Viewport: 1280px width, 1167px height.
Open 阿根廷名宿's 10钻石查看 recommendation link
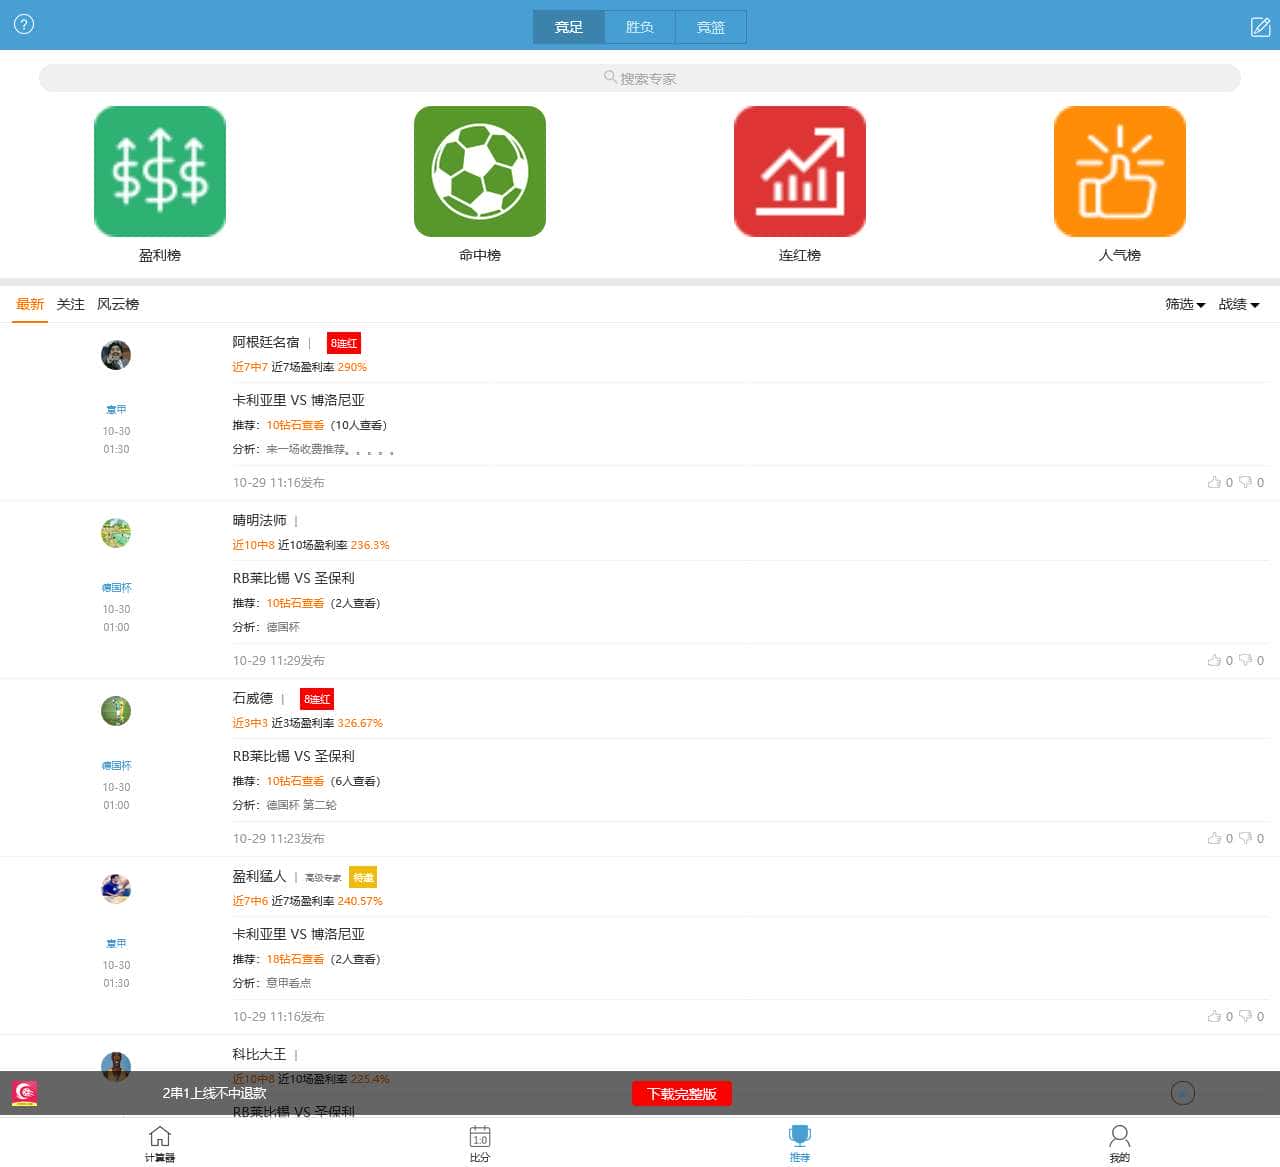295,425
